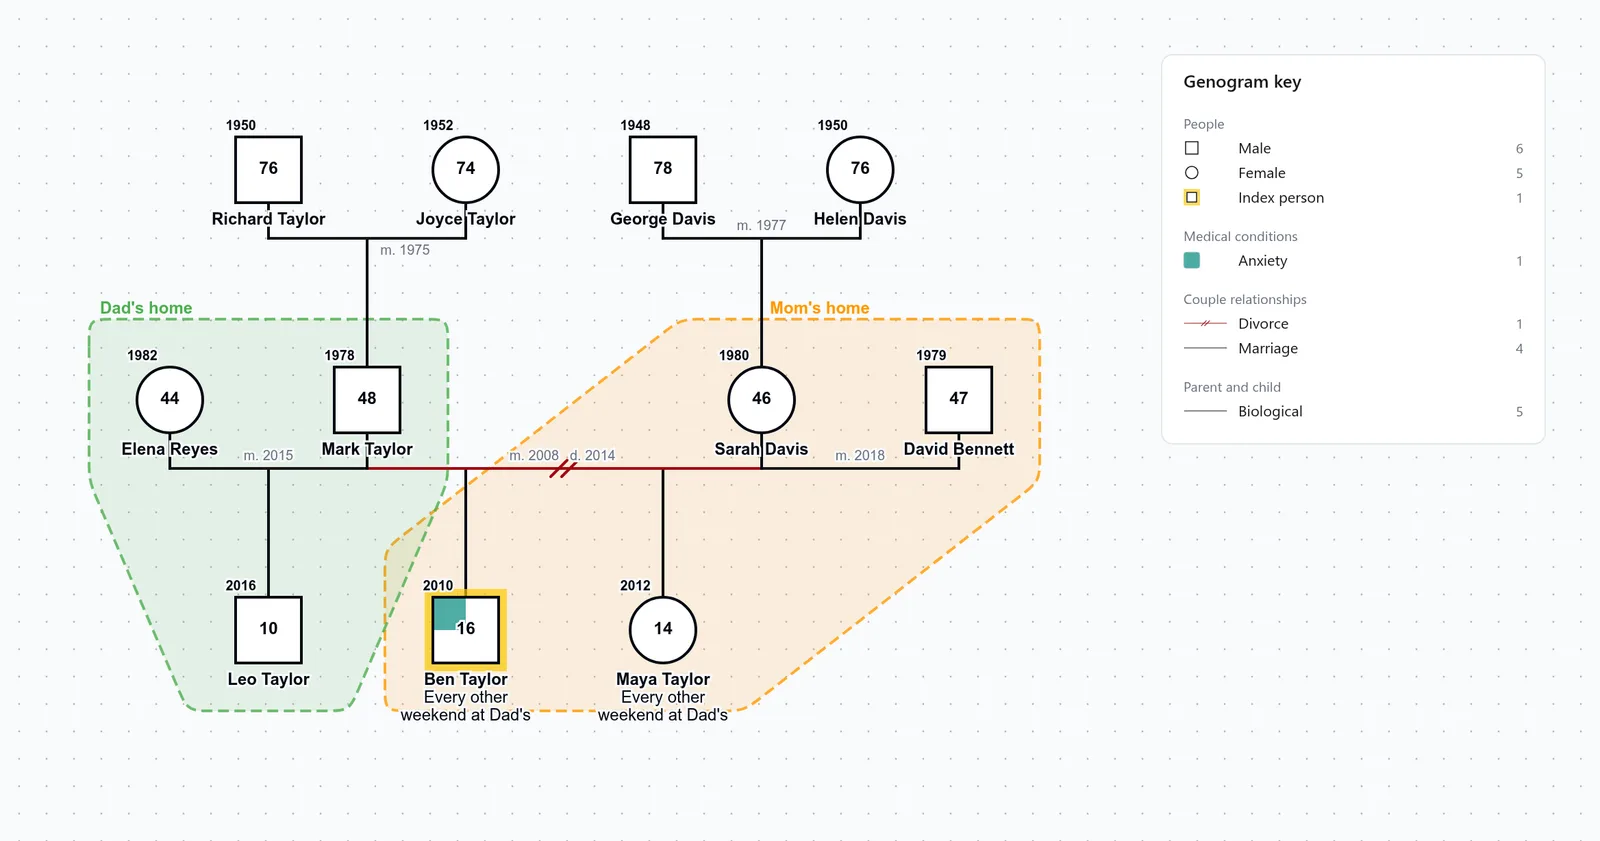Click the "Anxiety" label in the key
Screen dimensions: 1600x841
[x=1262, y=261]
